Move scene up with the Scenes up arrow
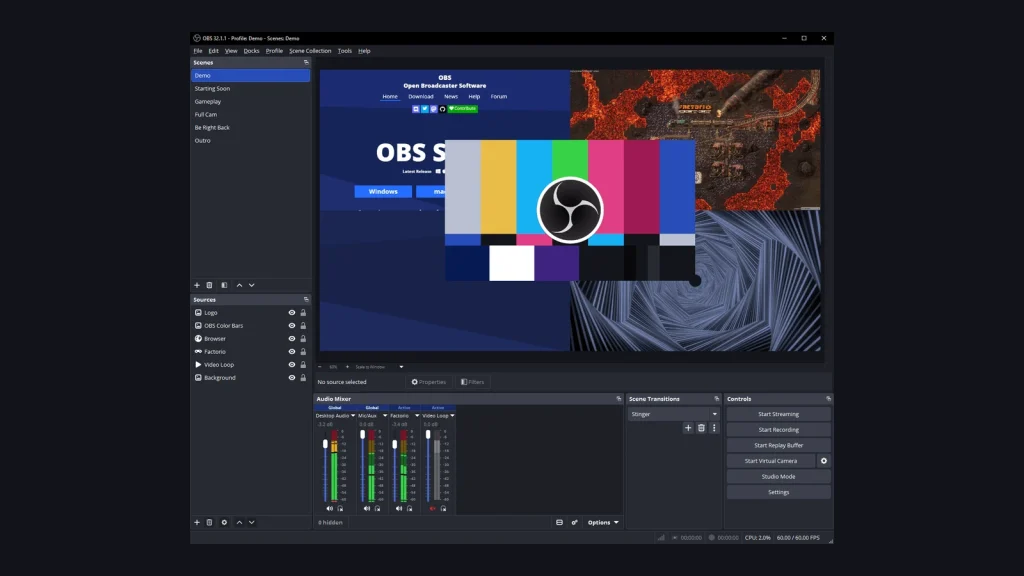 pos(239,285)
